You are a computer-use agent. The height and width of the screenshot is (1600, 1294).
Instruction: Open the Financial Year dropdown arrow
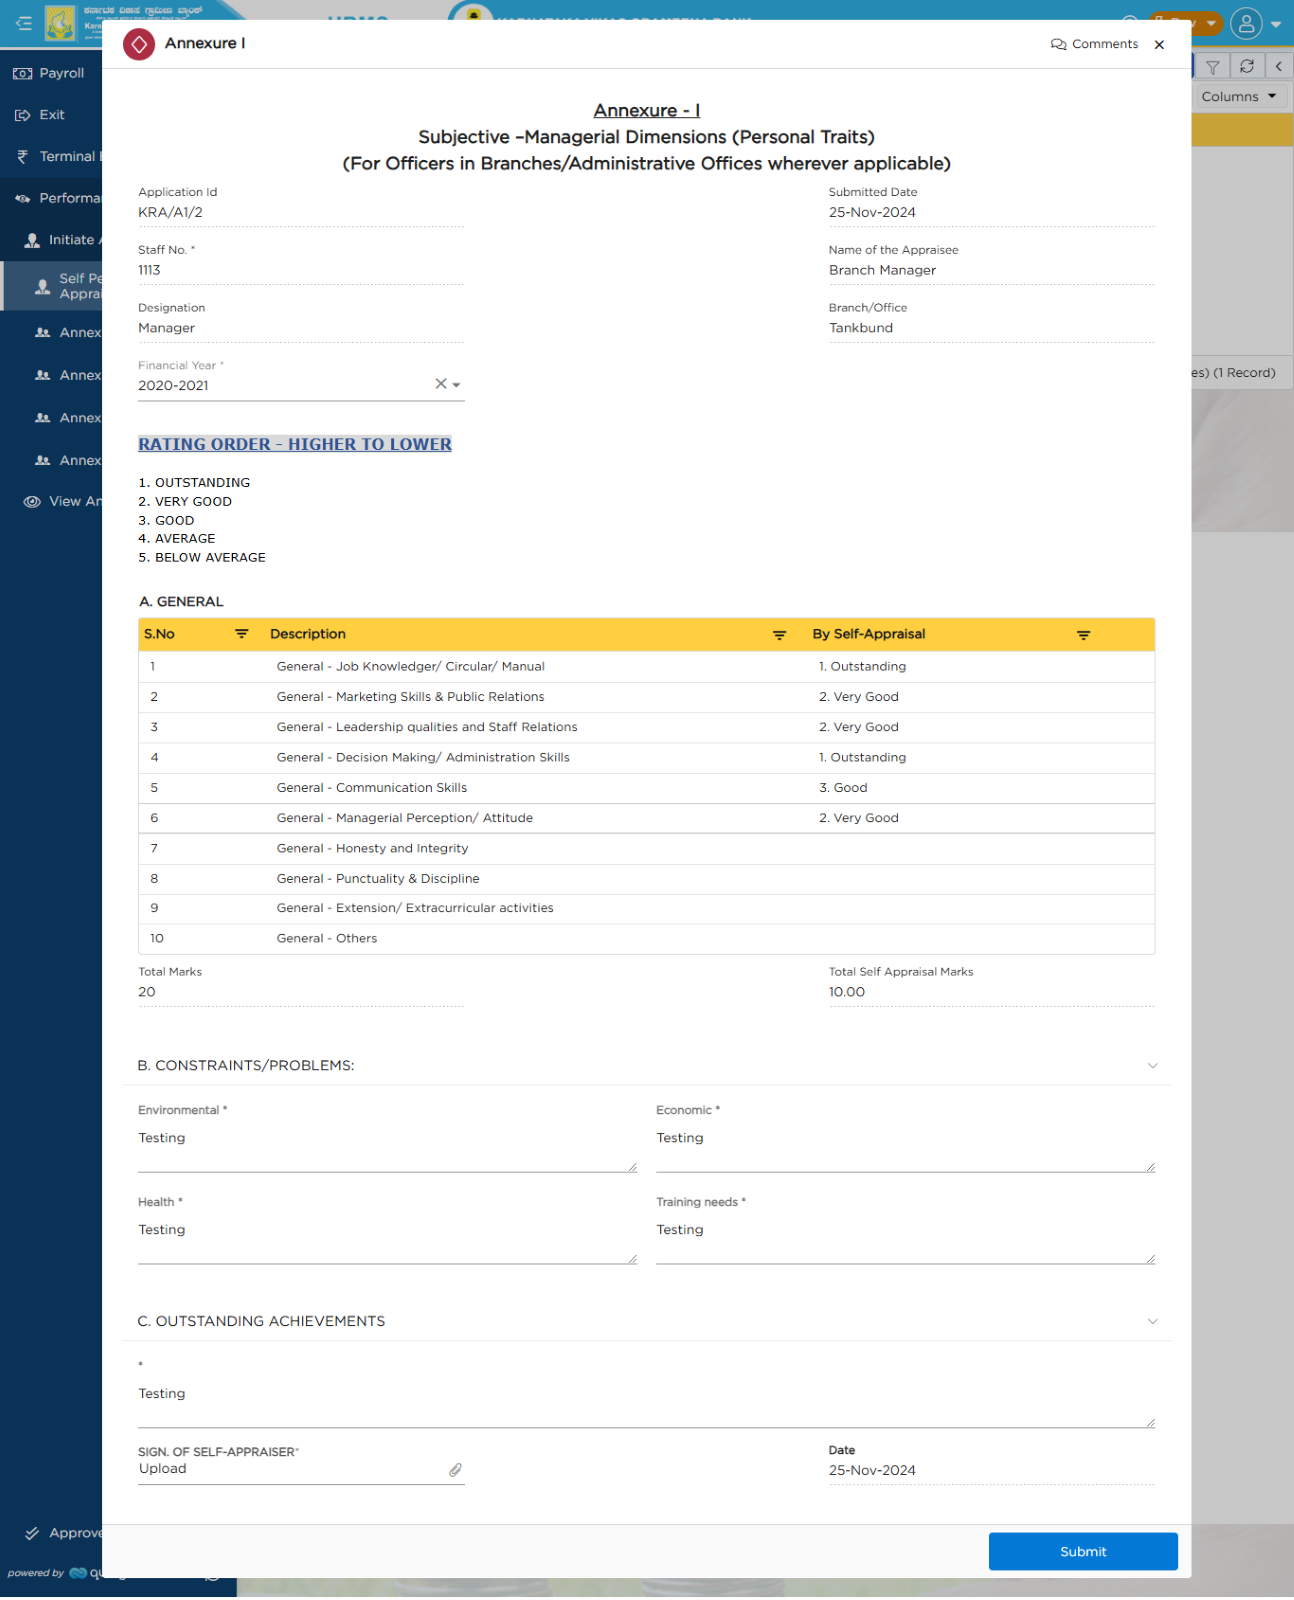point(456,385)
